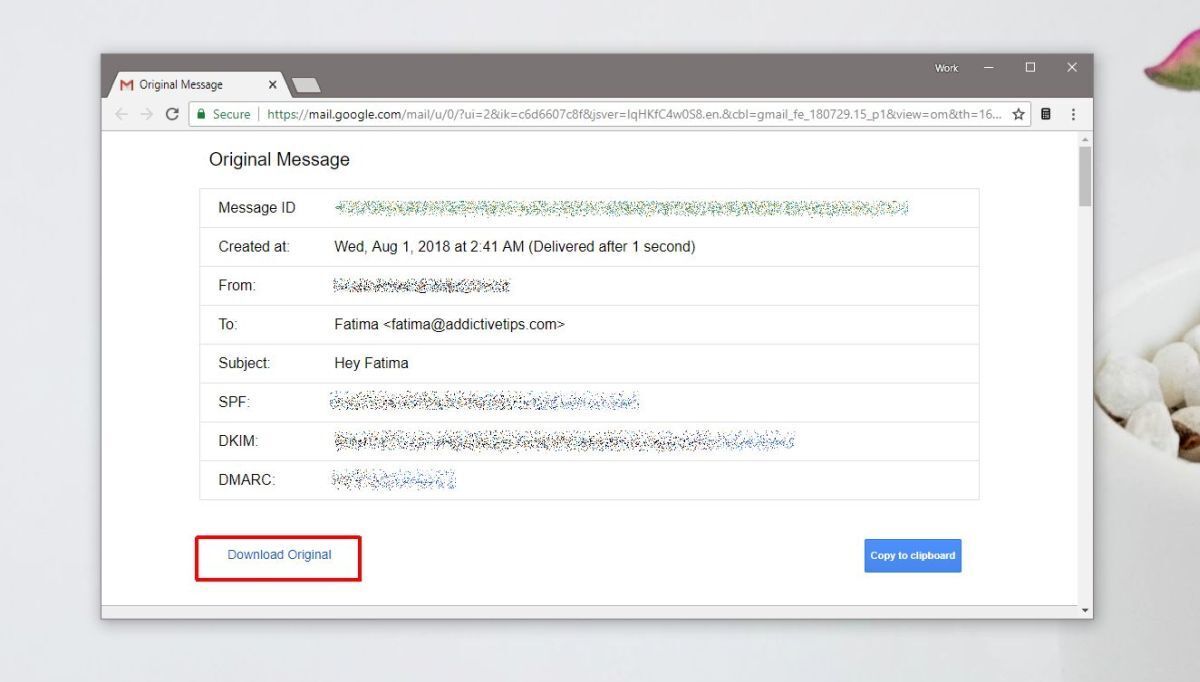Select the Original Message tab
Screen dimensions: 1200x682
pyautogui.click(x=199, y=85)
